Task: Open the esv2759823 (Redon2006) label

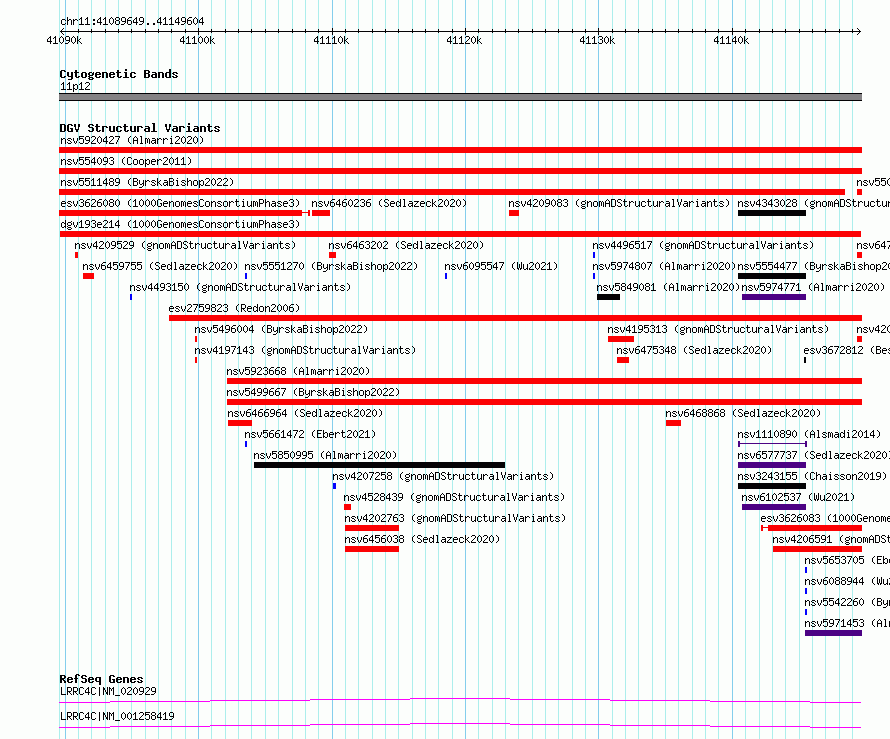Action: (x=234, y=308)
